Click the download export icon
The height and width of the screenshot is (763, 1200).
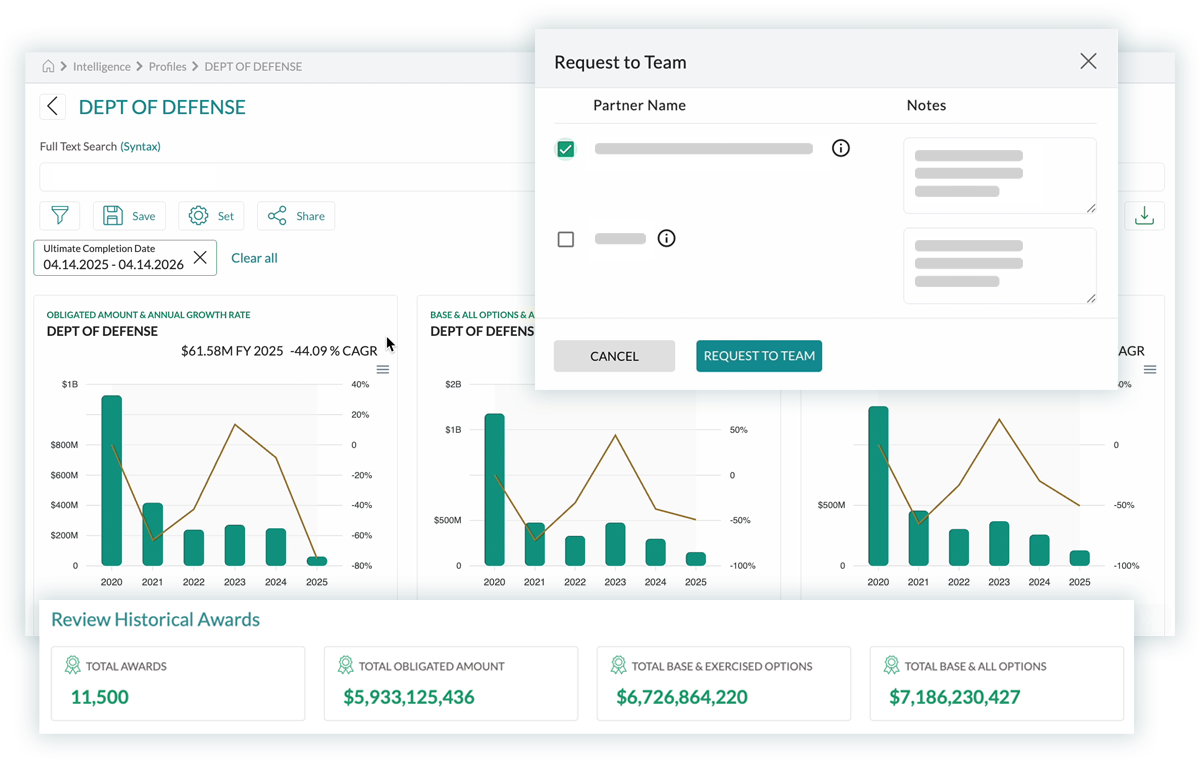[x=1144, y=215]
